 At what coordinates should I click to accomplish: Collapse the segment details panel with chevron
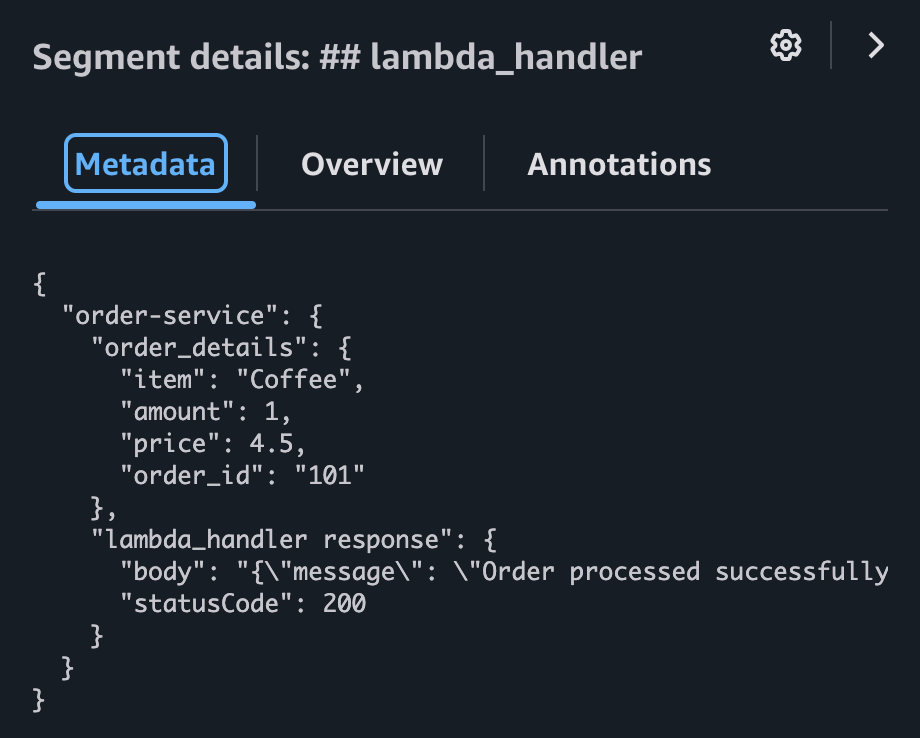(876, 45)
